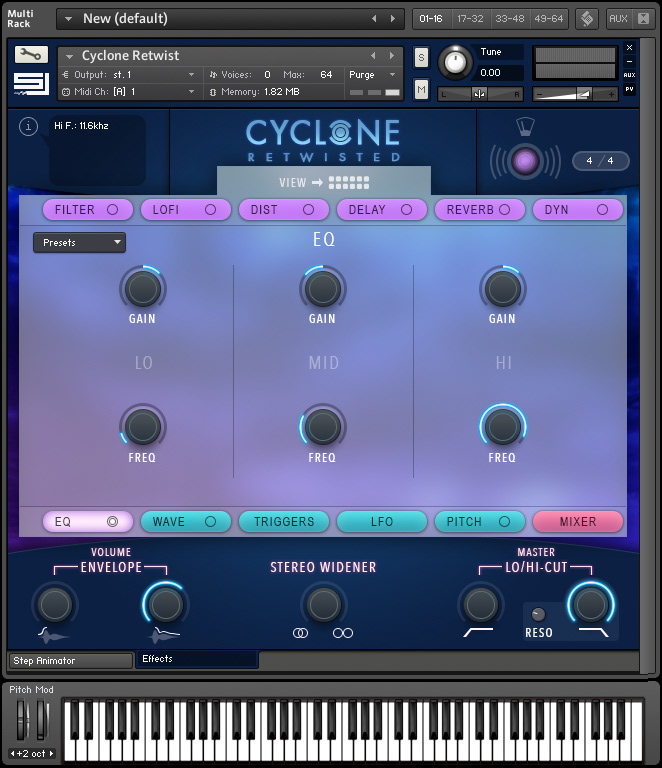This screenshot has width=662, height=768.
Task: Shift keyboard octave down
Action: [x=13, y=753]
